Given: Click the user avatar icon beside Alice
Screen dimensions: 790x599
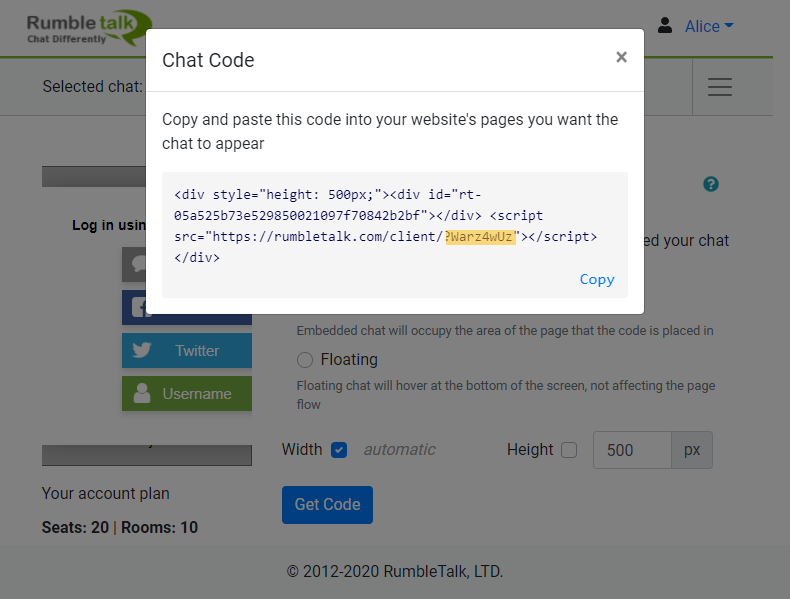Looking at the screenshot, I should click(665, 26).
